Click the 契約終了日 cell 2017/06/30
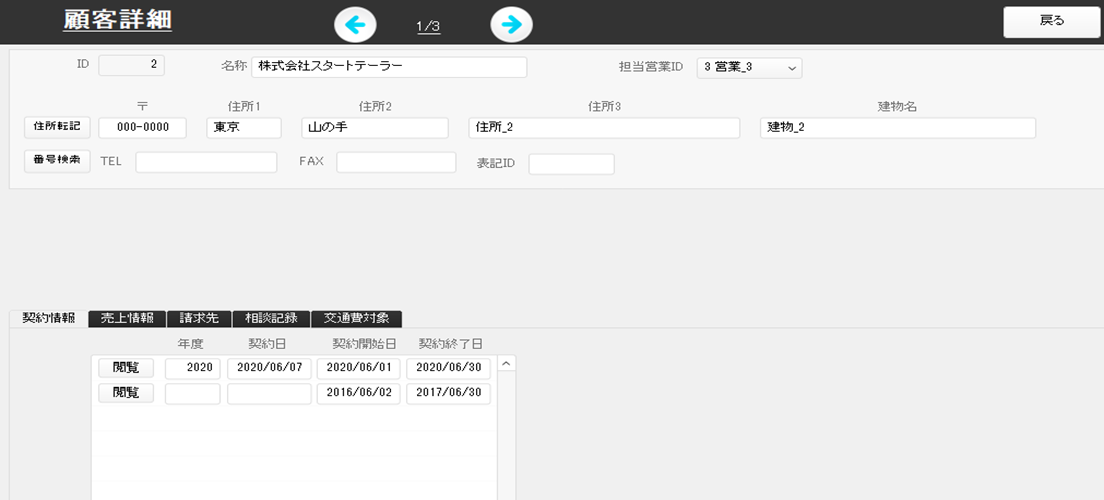Screen dimensions: 1104x500 448,393
